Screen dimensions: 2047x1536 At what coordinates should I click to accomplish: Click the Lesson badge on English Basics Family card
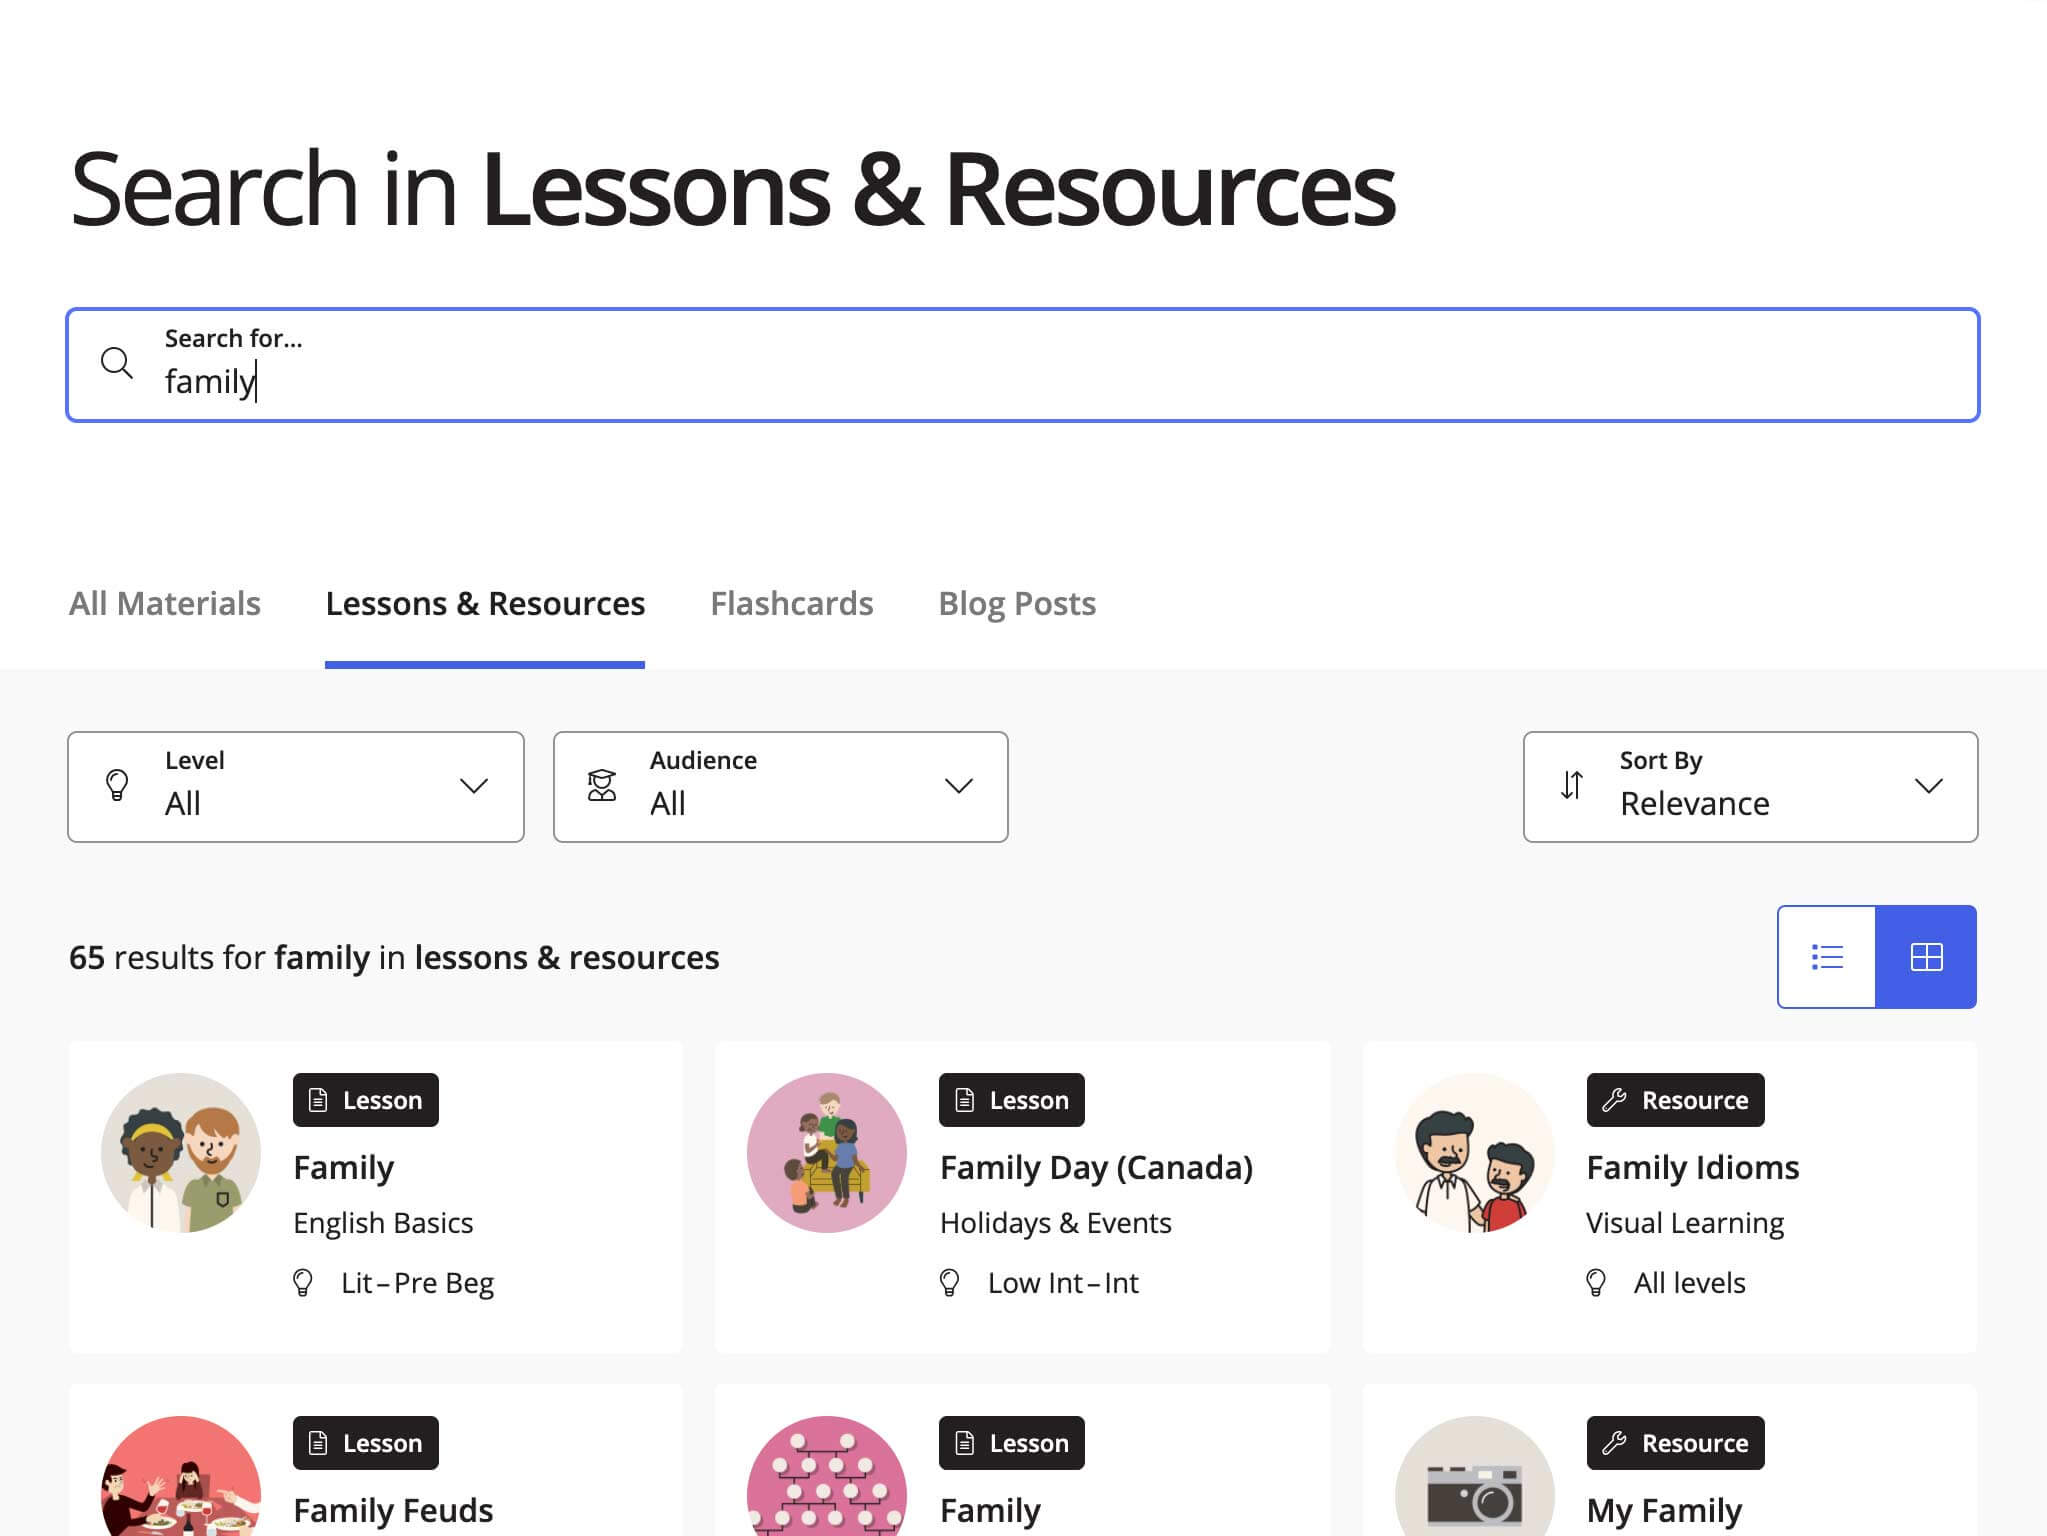click(366, 1100)
